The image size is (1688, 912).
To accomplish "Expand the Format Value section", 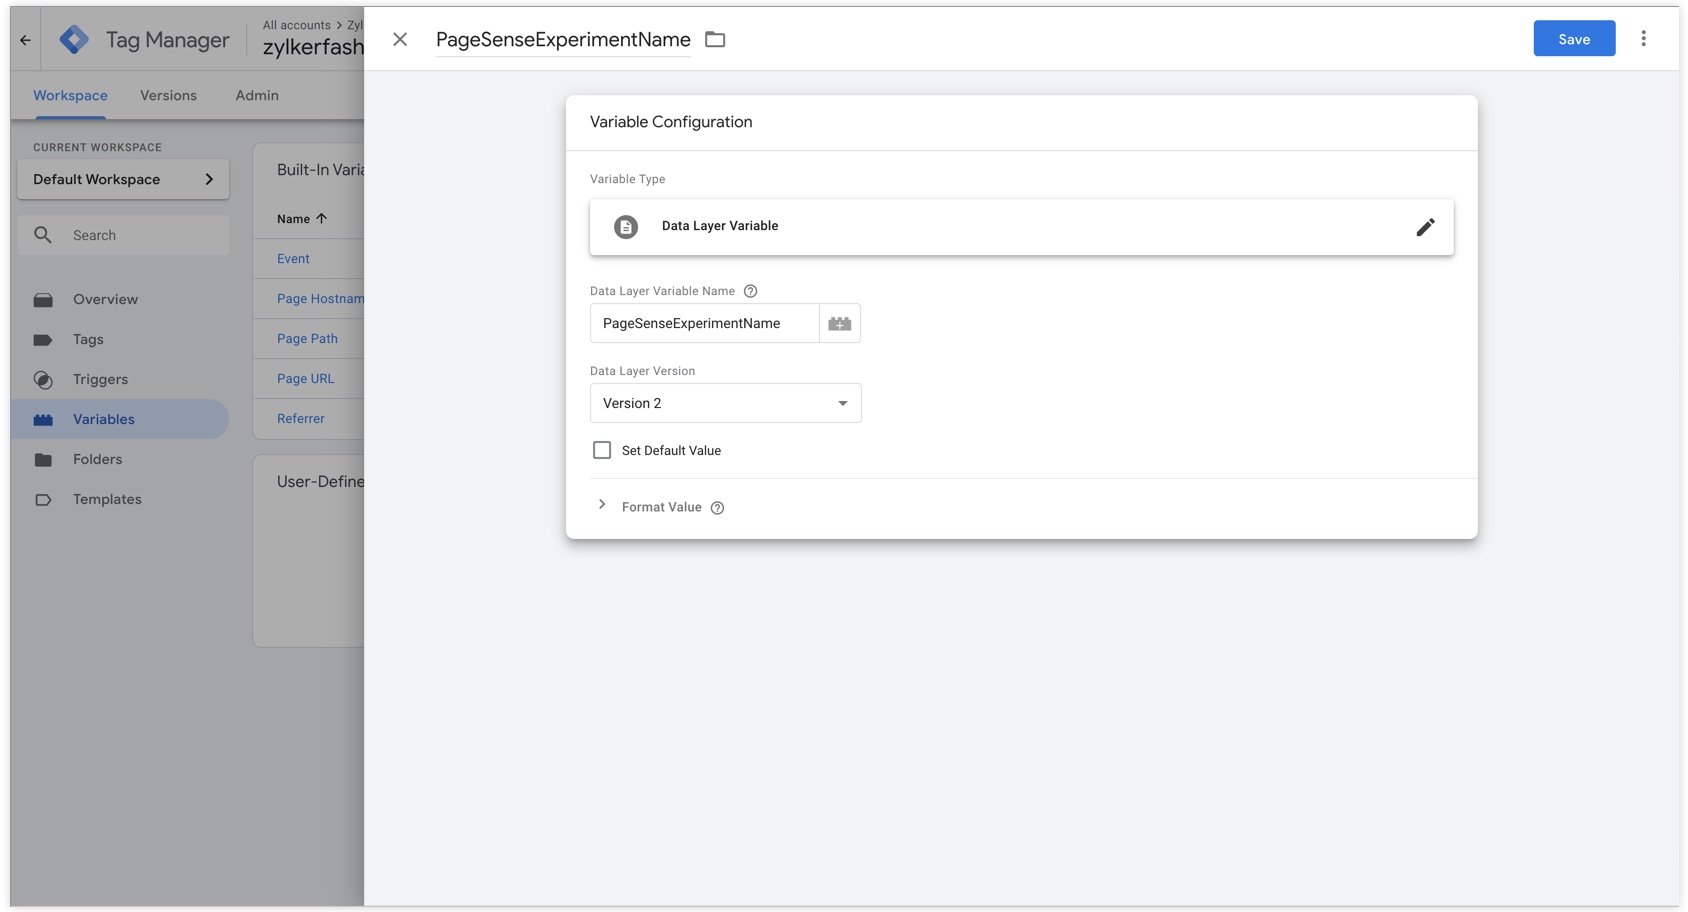I will (x=602, y=505).
